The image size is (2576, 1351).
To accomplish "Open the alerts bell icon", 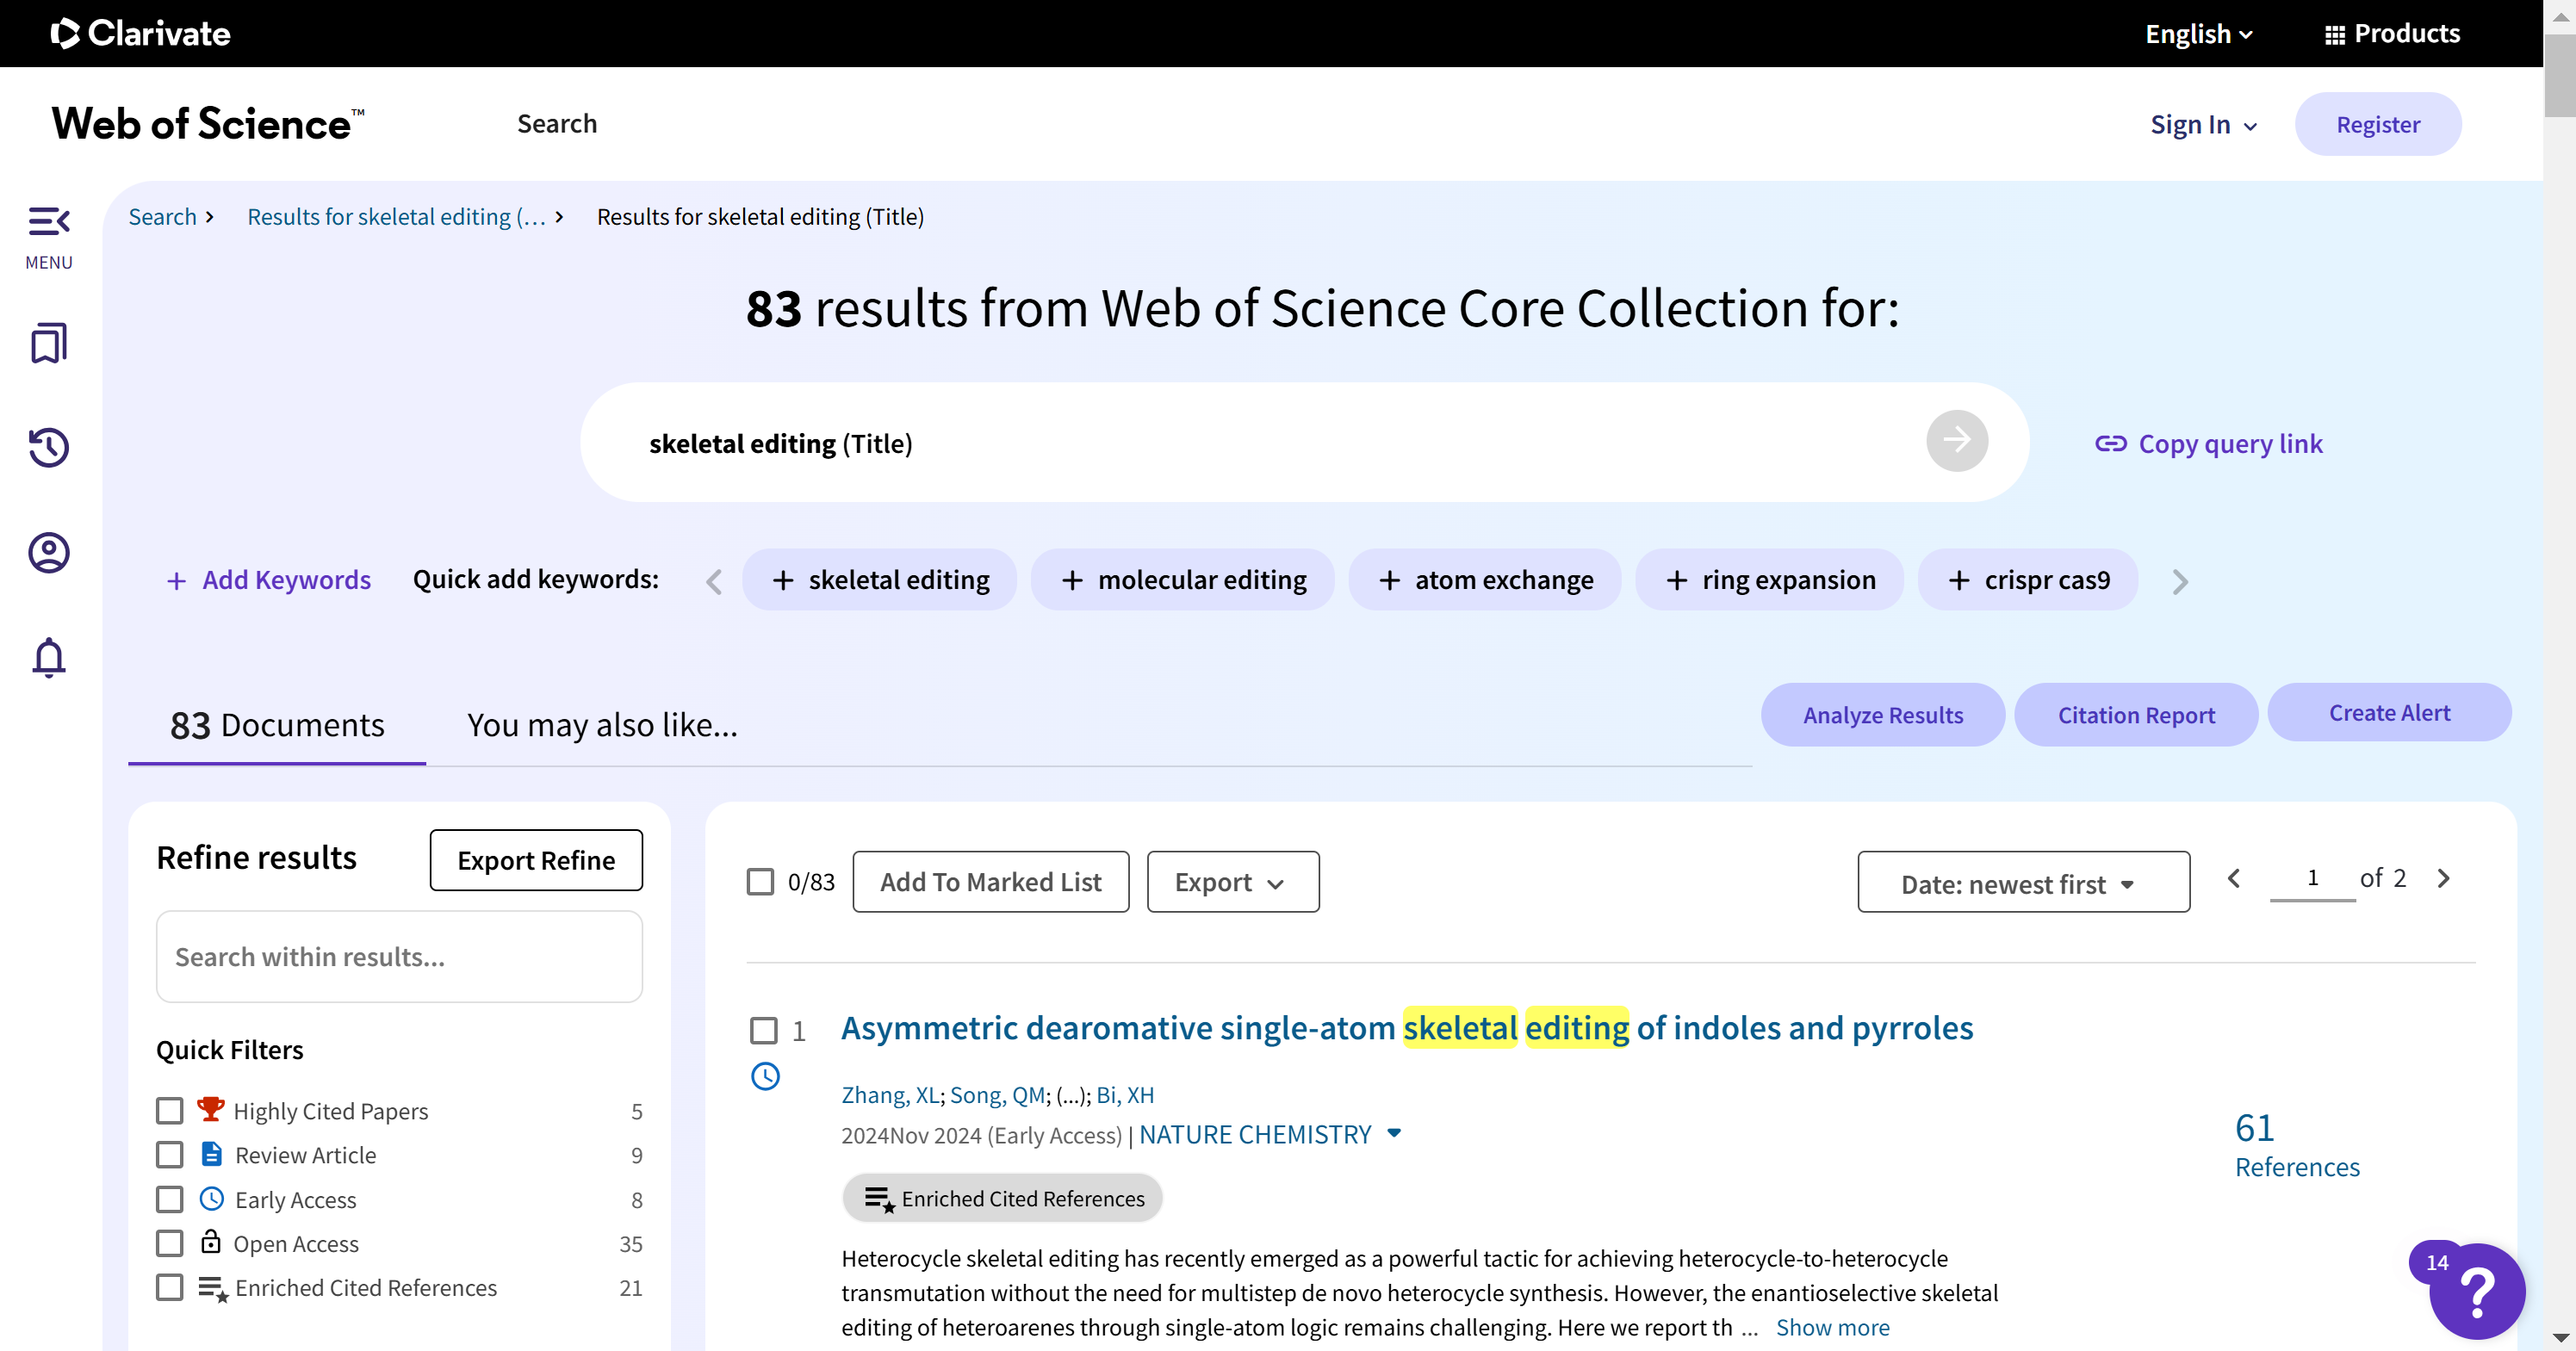I will [x=48, y=657].
